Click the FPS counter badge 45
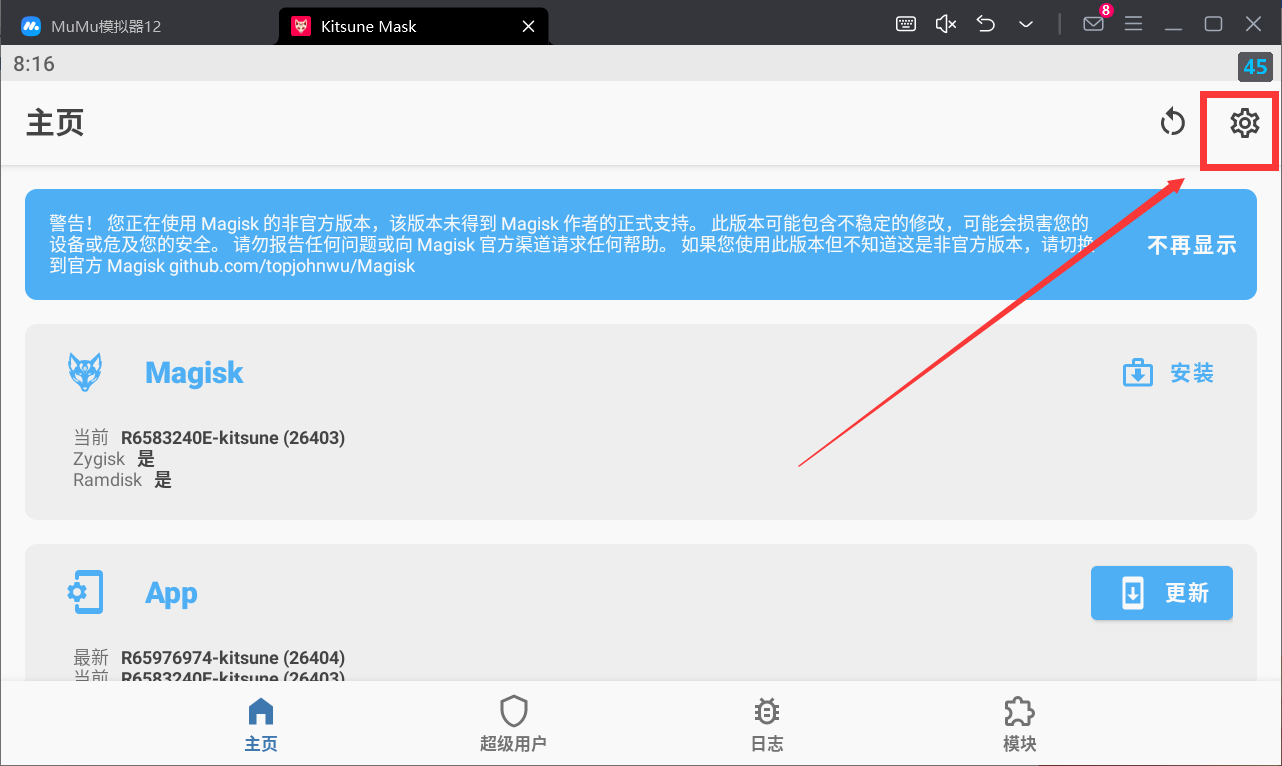The width and height of the screenshot is (1282, 766). click(1254, 67)
